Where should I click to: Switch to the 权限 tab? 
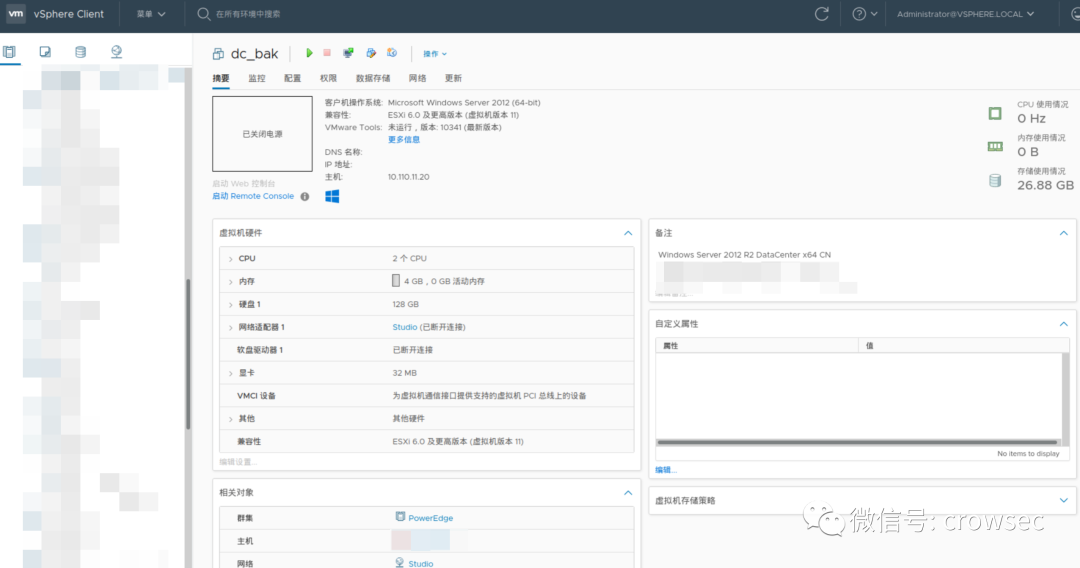(x=329, y=78)
